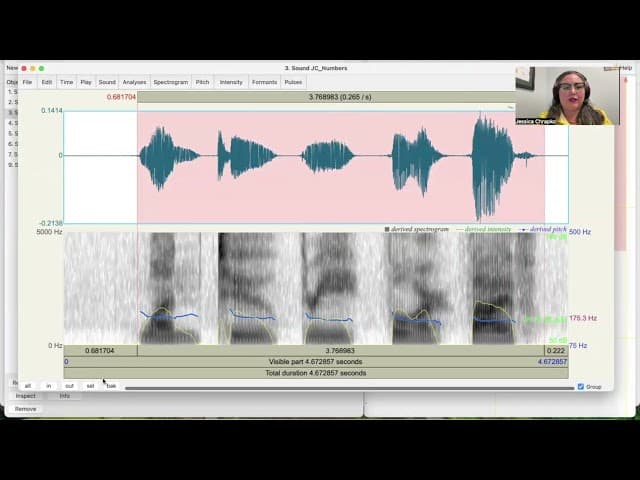This screenshot has height=480, width=640.
Task: Click the 75 Hz pitch floor label
Action: coord(578,346)
